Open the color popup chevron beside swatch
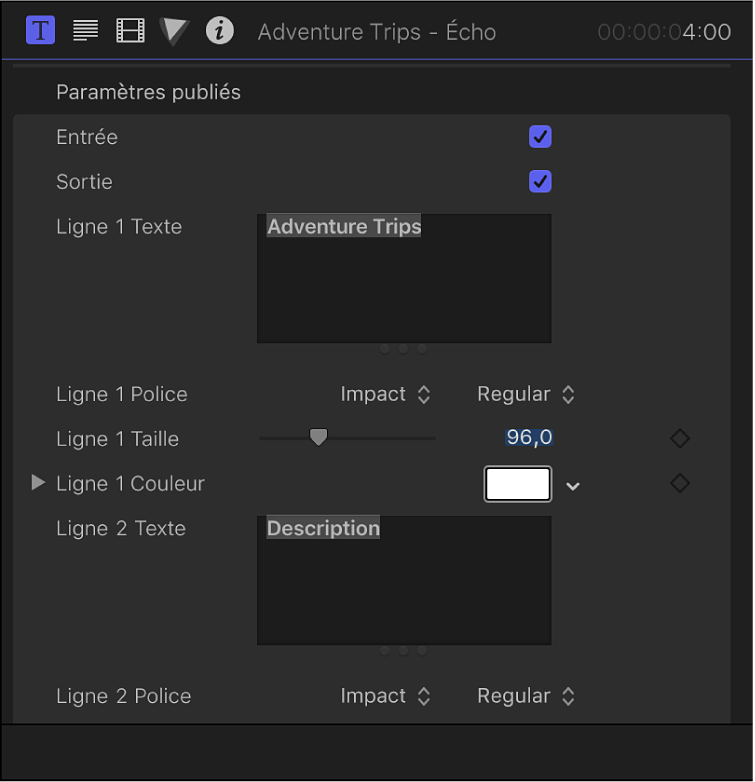The width and height of the screenshot is (755, 782). 573,486
